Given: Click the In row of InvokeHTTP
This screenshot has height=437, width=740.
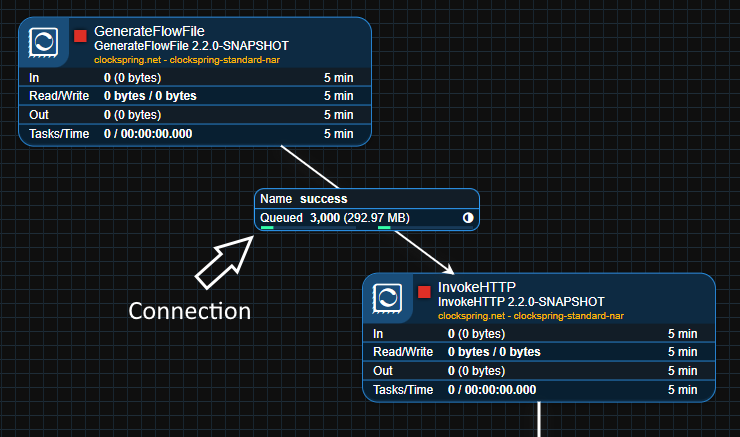Looking at the screenshot, I should pos(538,333).
